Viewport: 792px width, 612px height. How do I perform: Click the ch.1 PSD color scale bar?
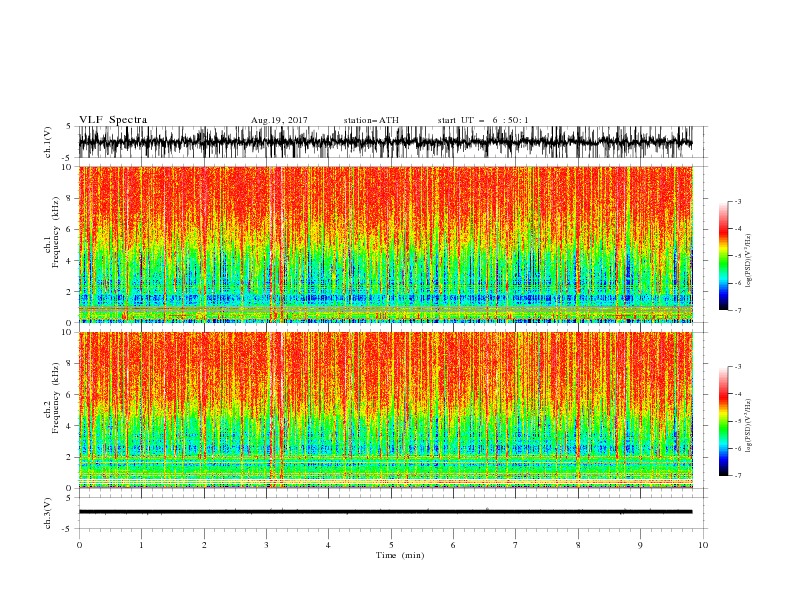pos(723,256)
